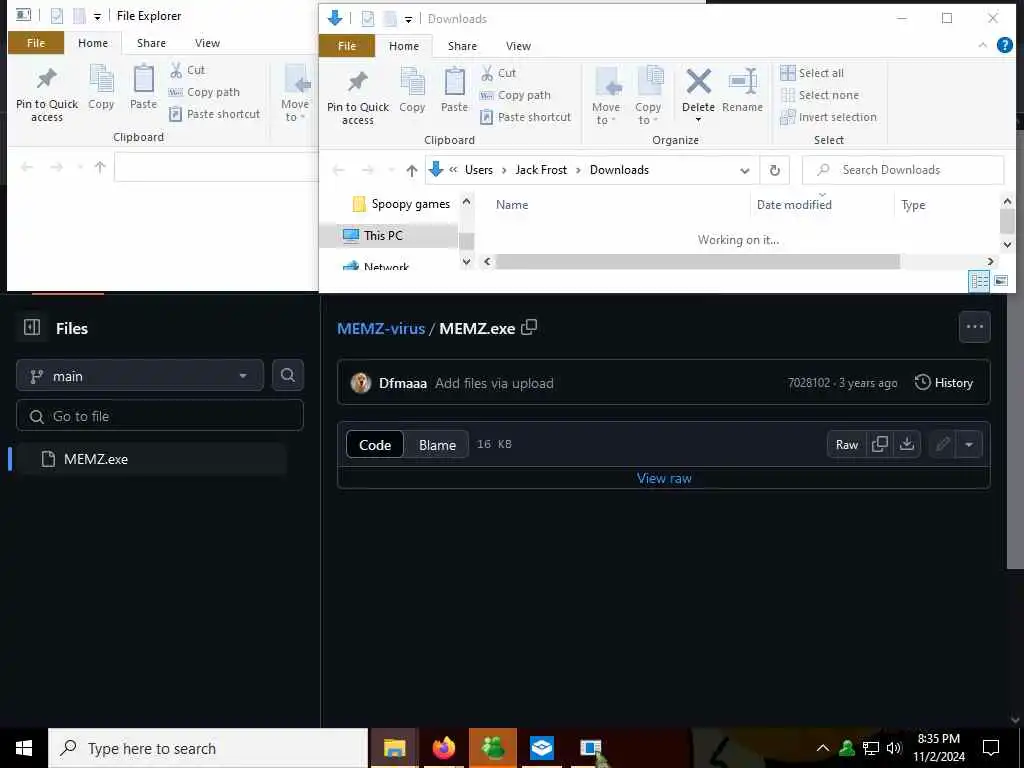
Task: Open commit 7028102 link
Action: coord(808,383)
